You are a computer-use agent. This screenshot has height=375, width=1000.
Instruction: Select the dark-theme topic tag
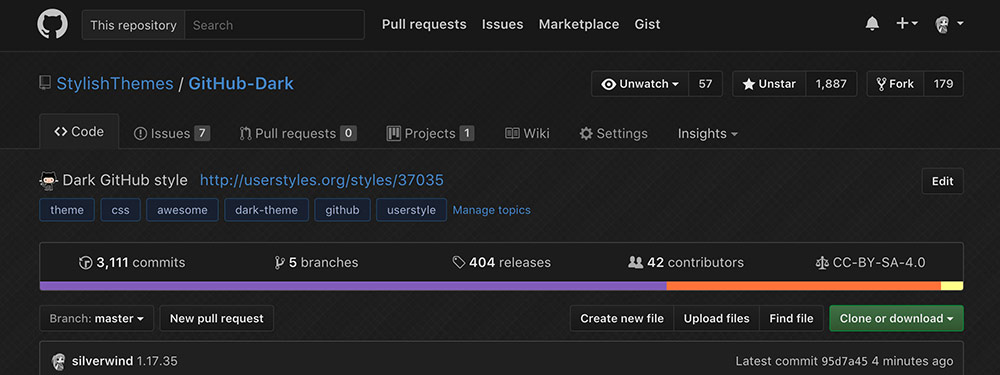[x=267, y=210]
